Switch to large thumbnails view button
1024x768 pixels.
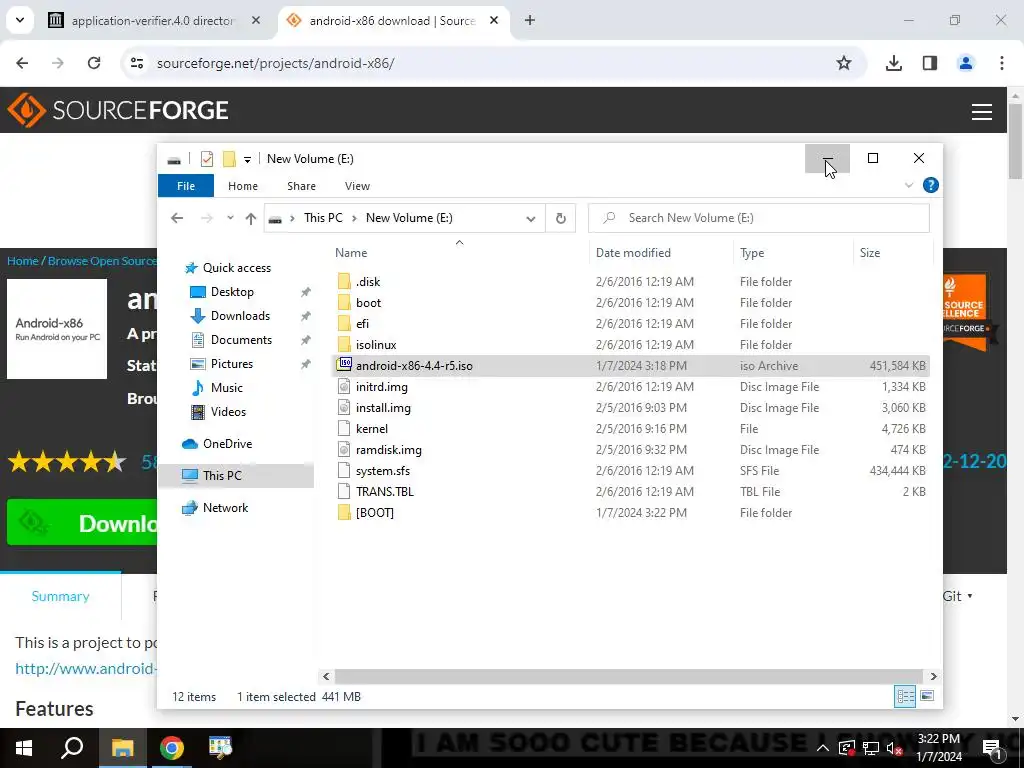tap(927, 696)
